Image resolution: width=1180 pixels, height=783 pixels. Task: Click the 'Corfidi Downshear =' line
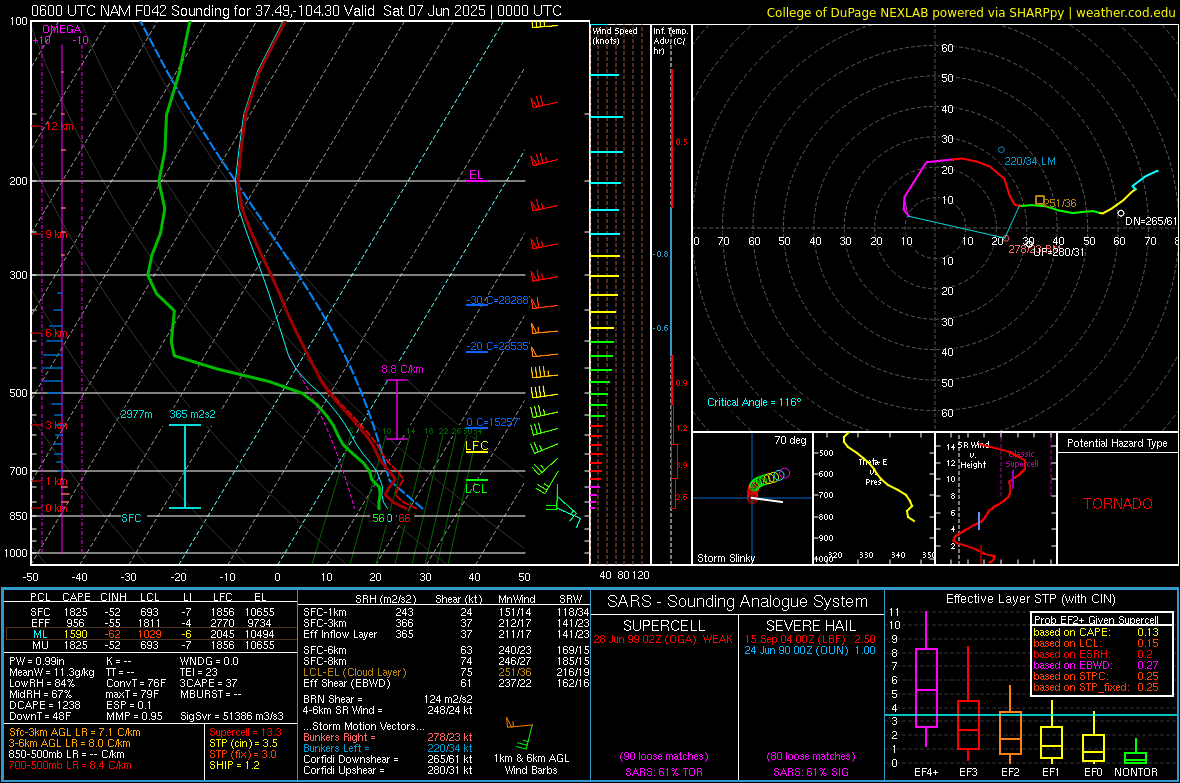click(388, 760)
